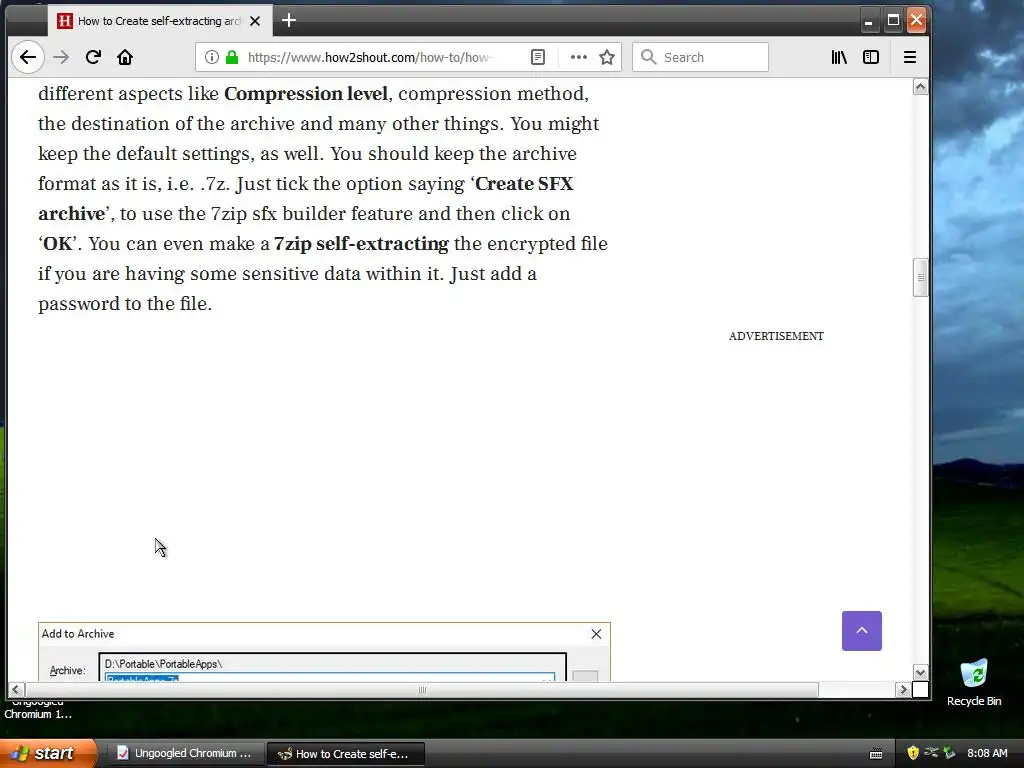Click 'Add to Archive' title text in image
Screen dimensions: 1024x768
tap(78, 634)
